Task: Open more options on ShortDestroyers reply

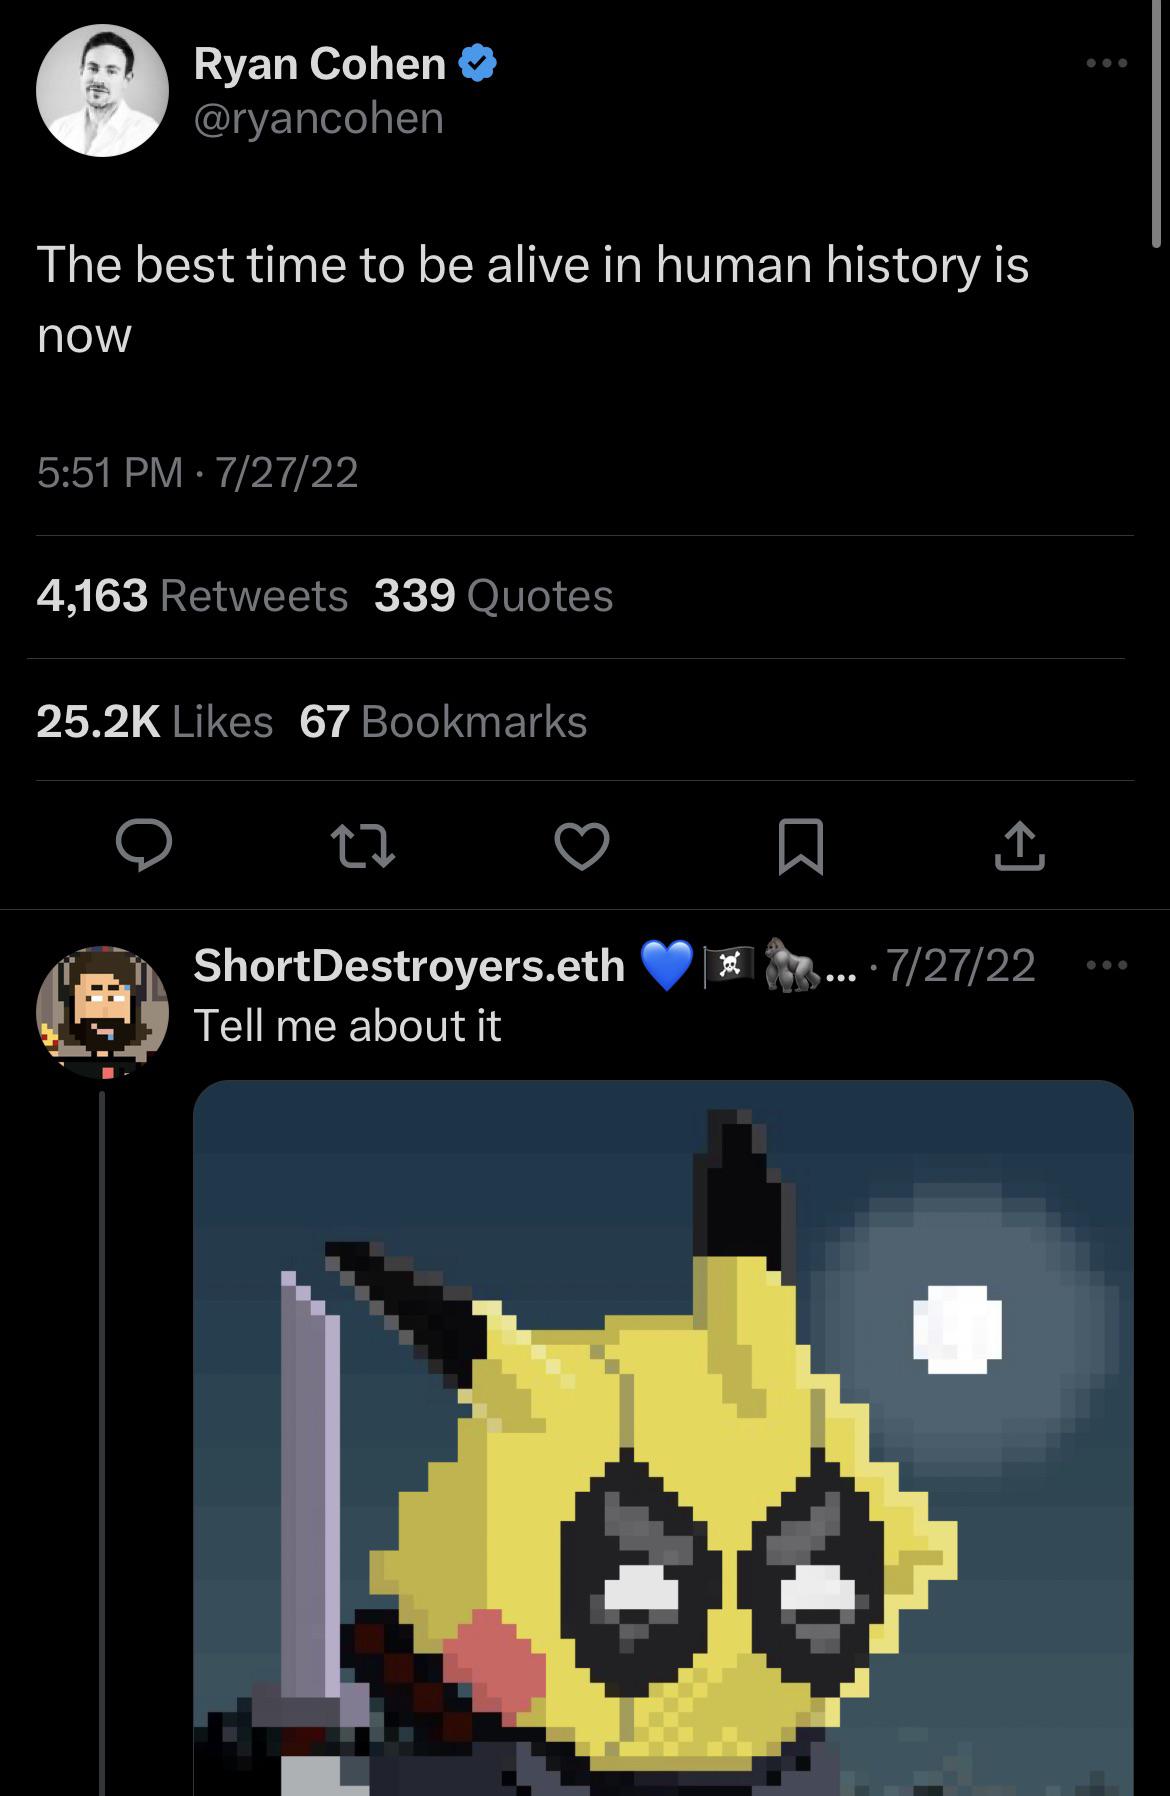Action: pyautogui.click(x=1107, y=966)
